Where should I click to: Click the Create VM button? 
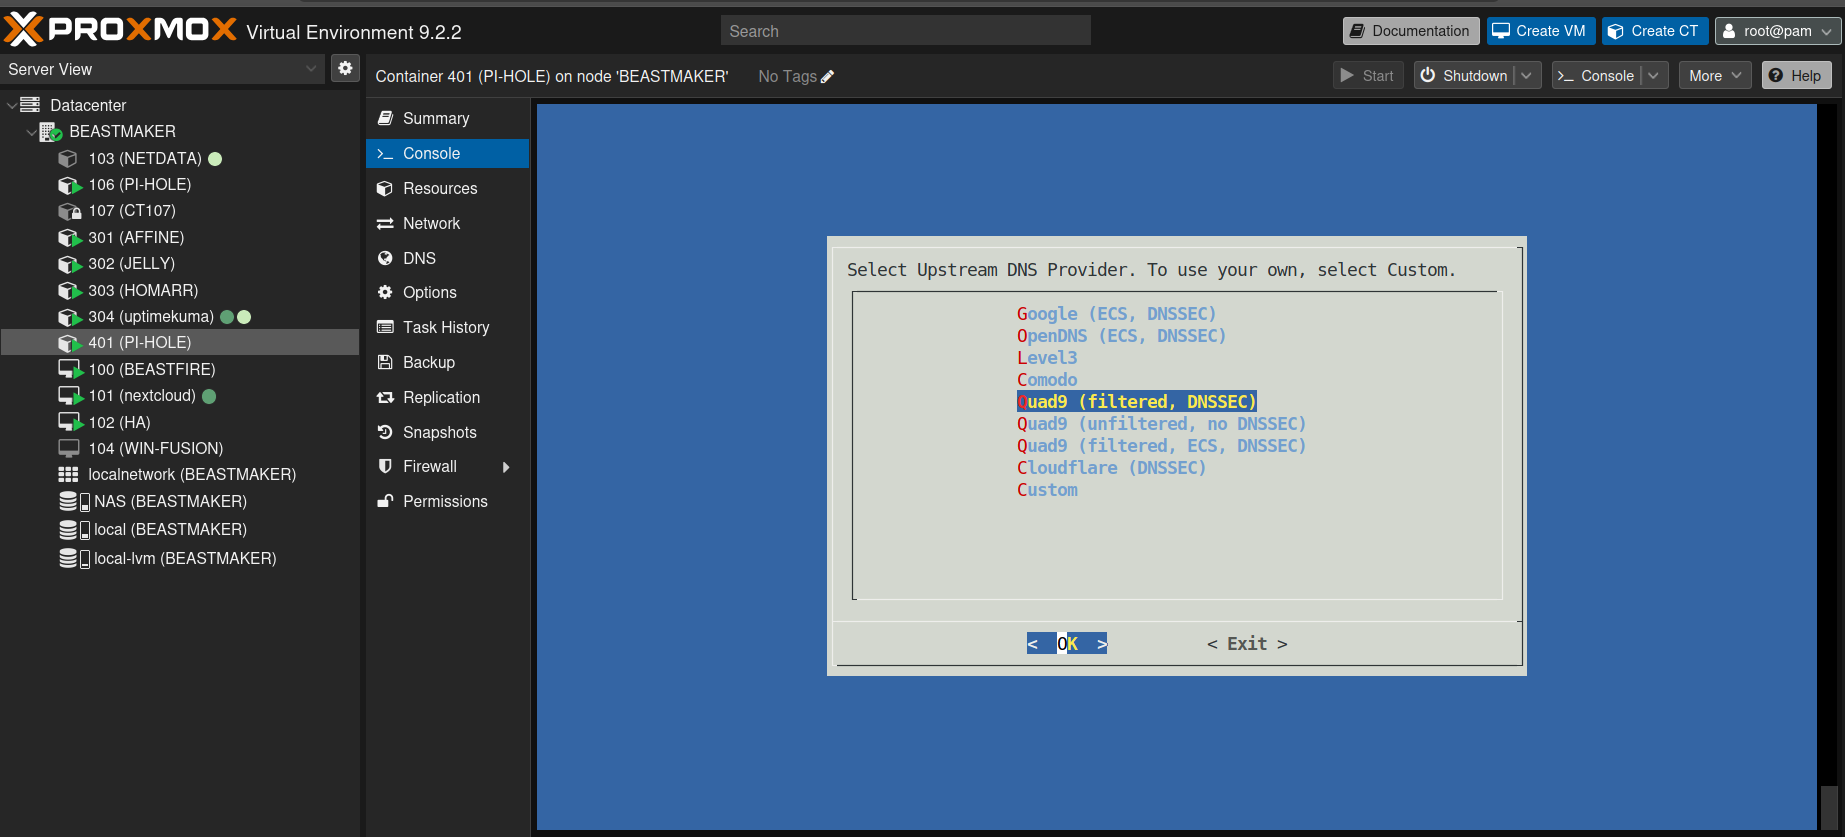(1539, 31)
